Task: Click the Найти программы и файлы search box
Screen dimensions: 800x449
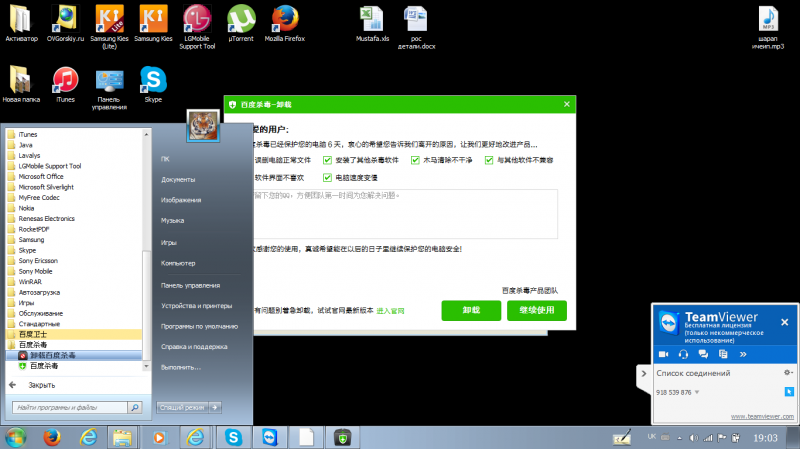Action: pos(75,408)
